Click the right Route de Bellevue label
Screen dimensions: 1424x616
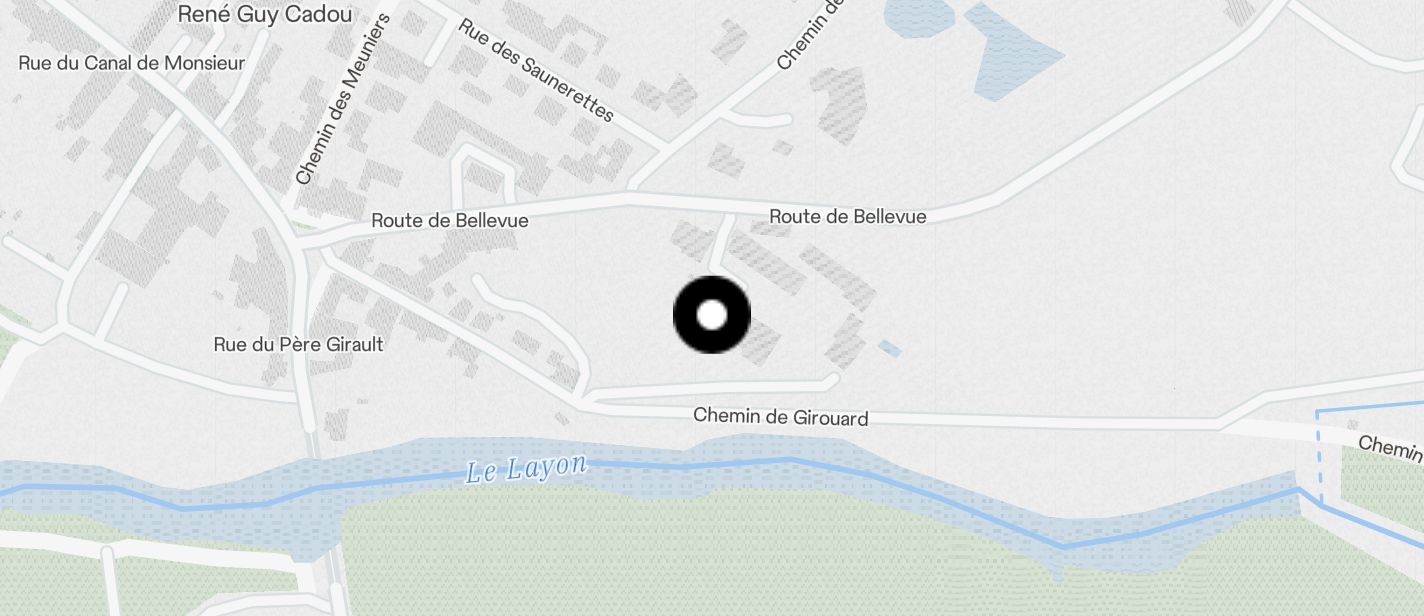[x=848, y=216]
